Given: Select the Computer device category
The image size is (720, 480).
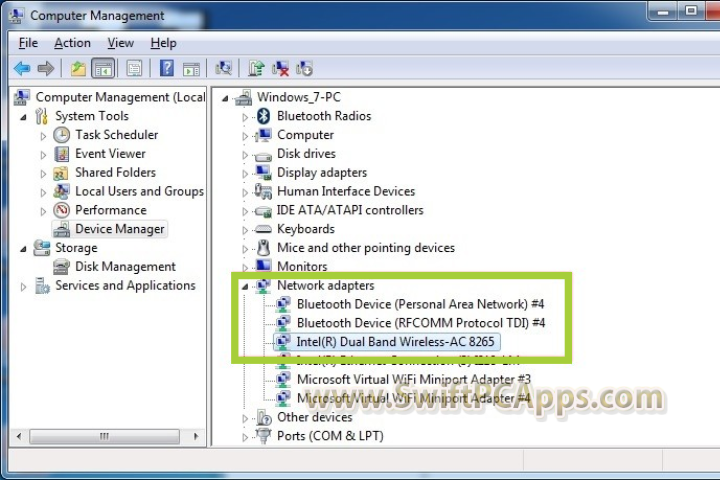Looking at the screenshot, I should click(305, 135).
